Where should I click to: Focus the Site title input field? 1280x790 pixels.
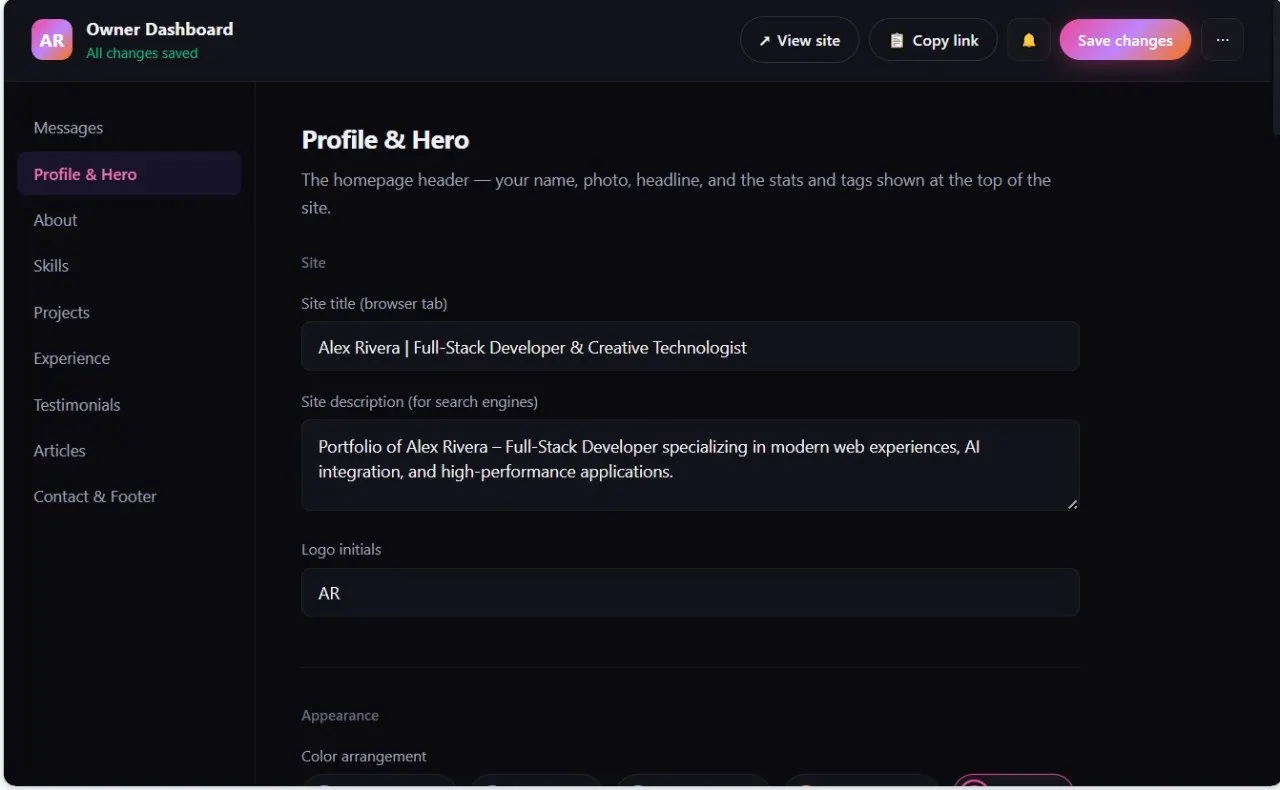pos(690,347)
